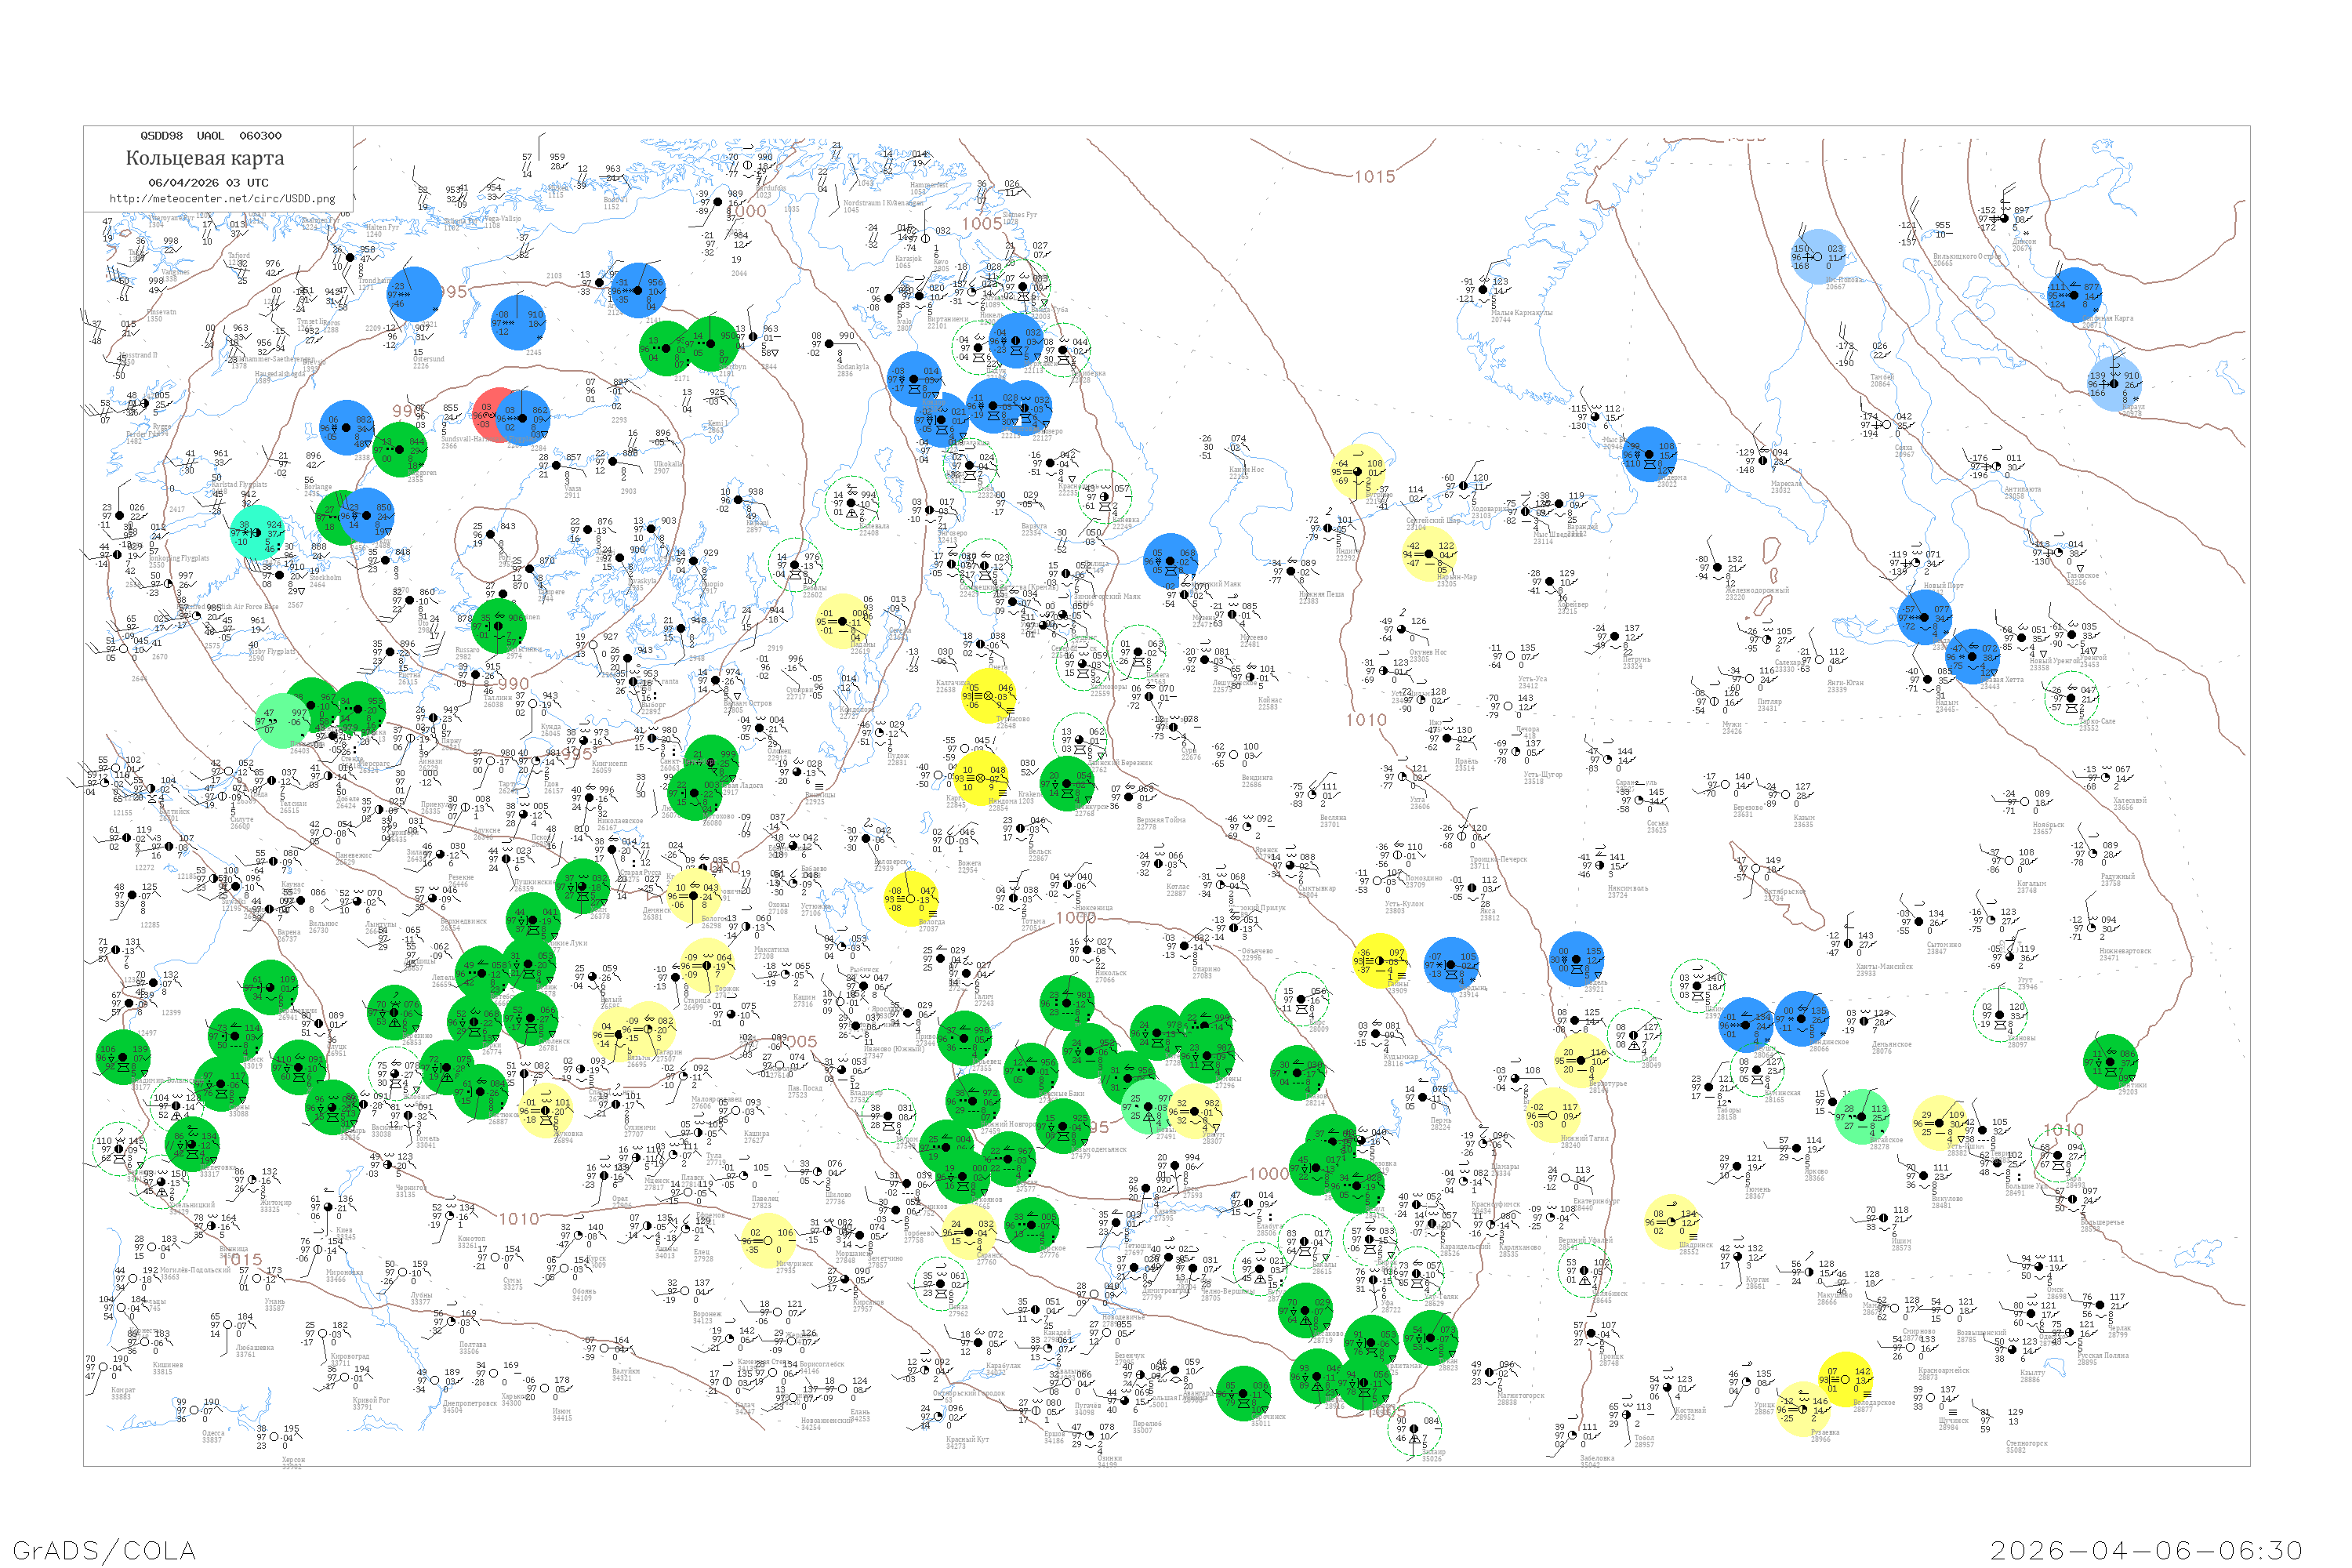The height and width of the screenshot is (1568, 2352).
Task: Select the QSDD98 UAOL 060300 header code
Action: click(210, 136)
